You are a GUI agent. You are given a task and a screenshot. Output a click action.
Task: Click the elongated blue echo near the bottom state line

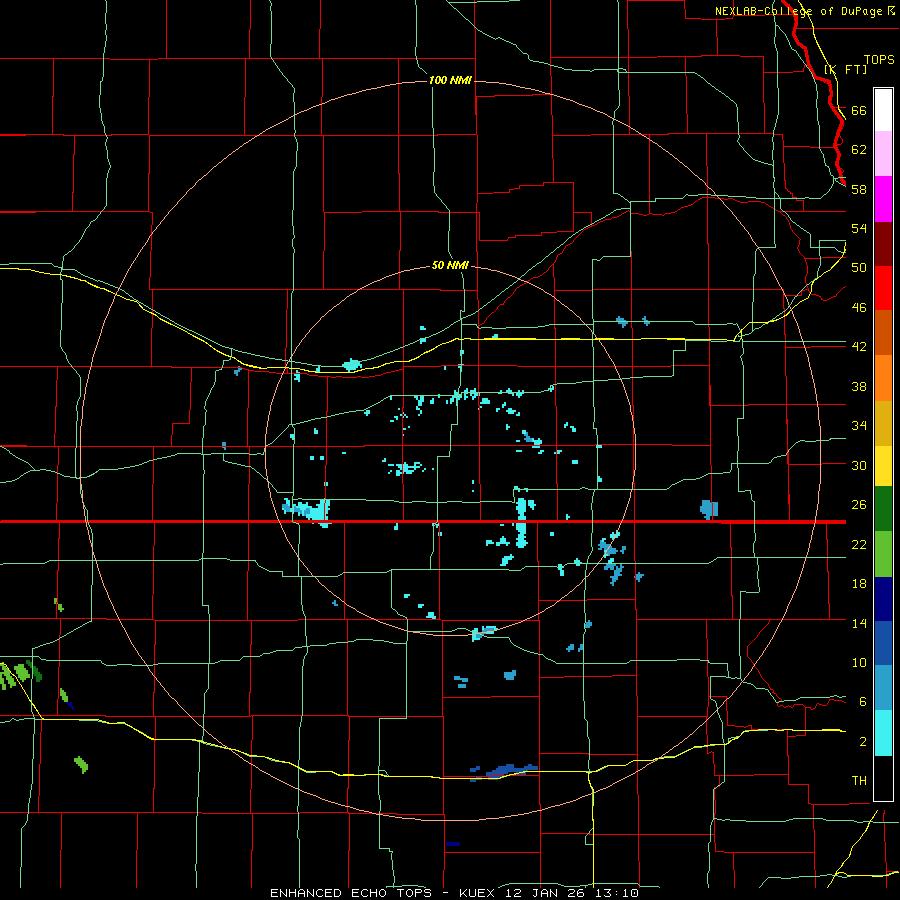click(504, 771)
